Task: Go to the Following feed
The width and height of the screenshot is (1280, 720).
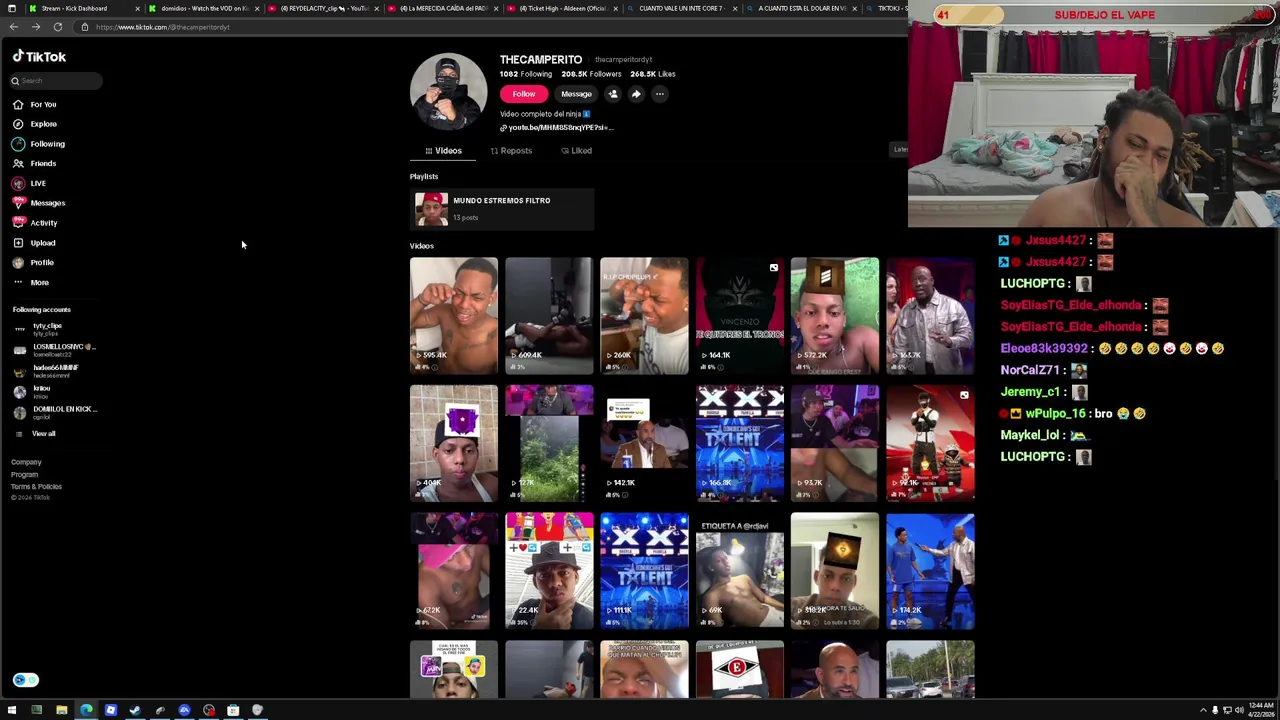Action: pyautogui.click(x=38, y=144)
